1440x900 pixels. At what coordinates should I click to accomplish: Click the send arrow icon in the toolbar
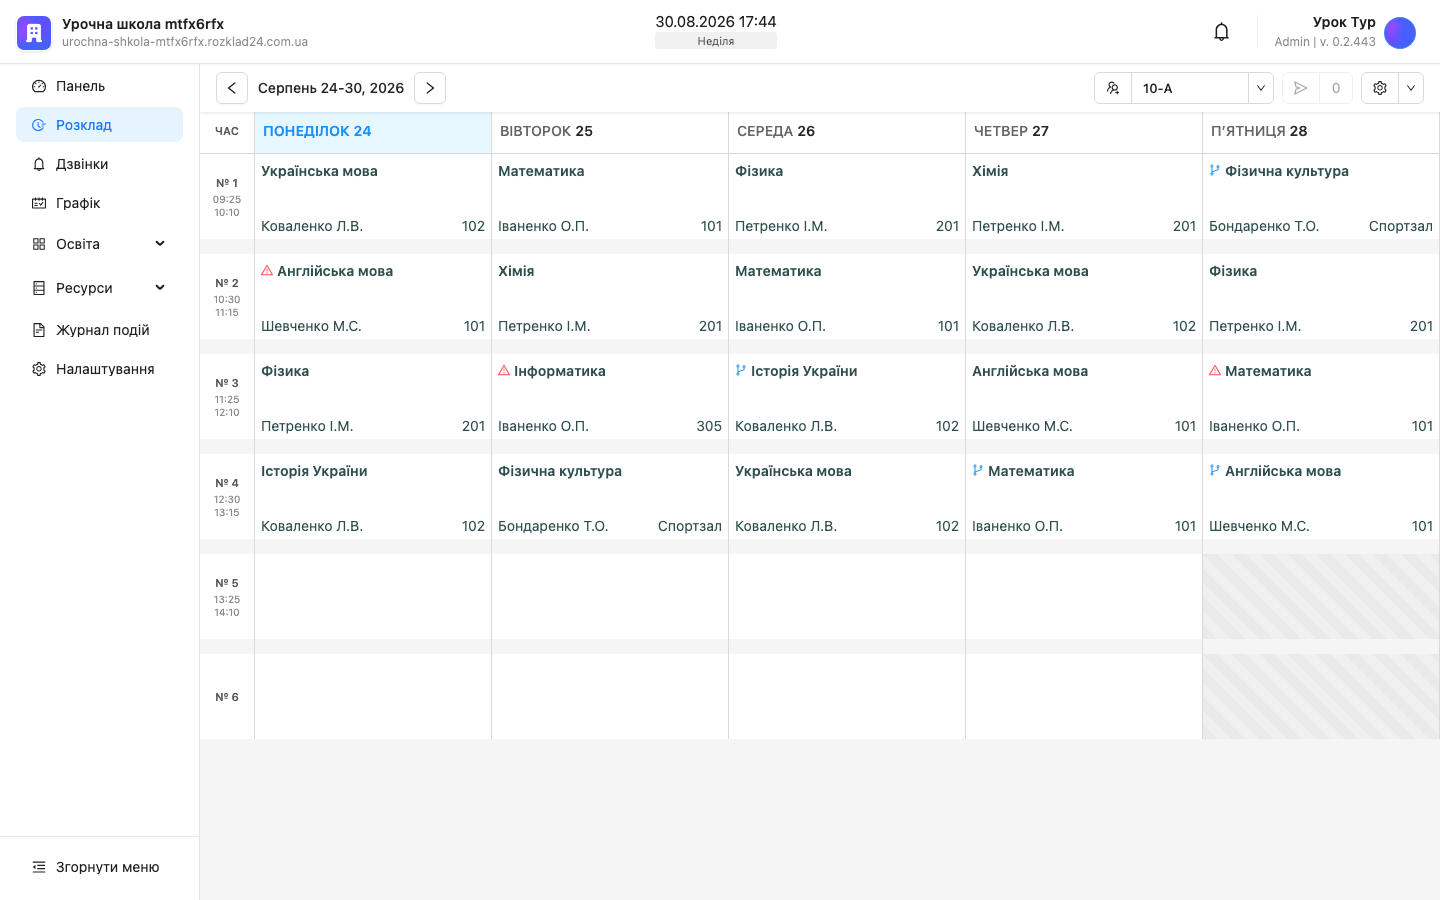[x=1300, y=88]
